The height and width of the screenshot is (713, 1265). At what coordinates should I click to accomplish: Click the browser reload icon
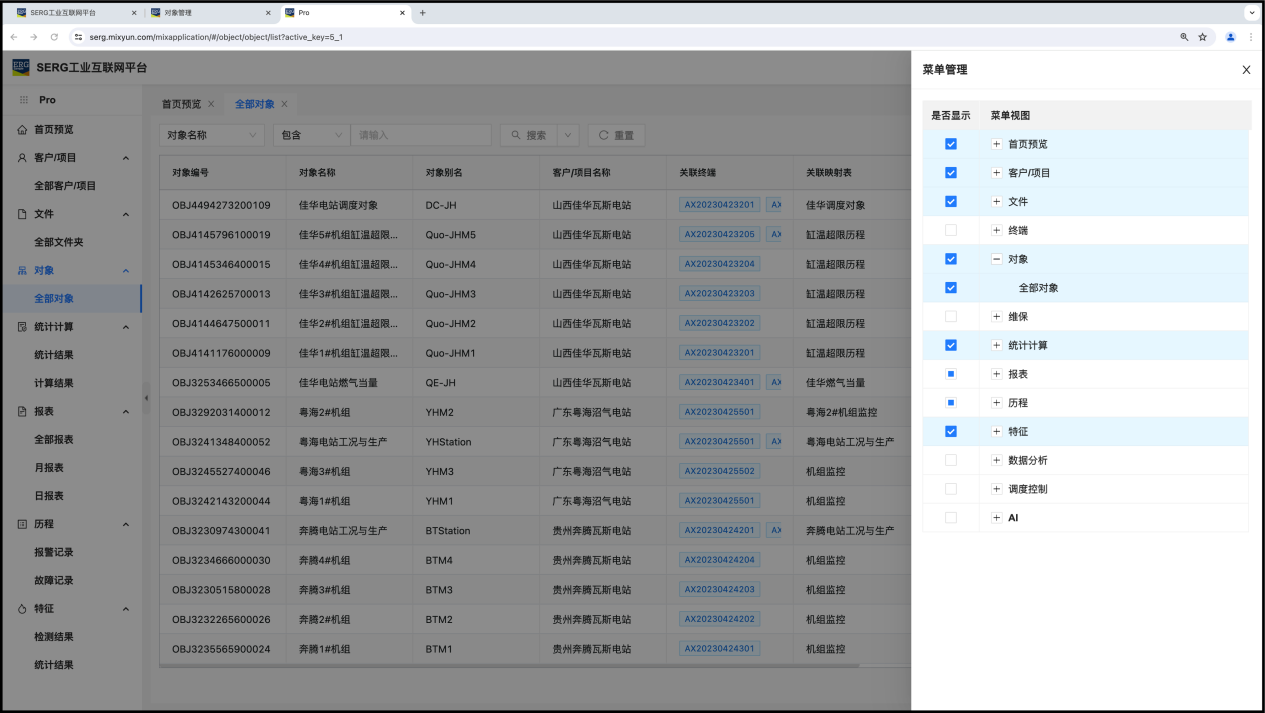point(54,37)
